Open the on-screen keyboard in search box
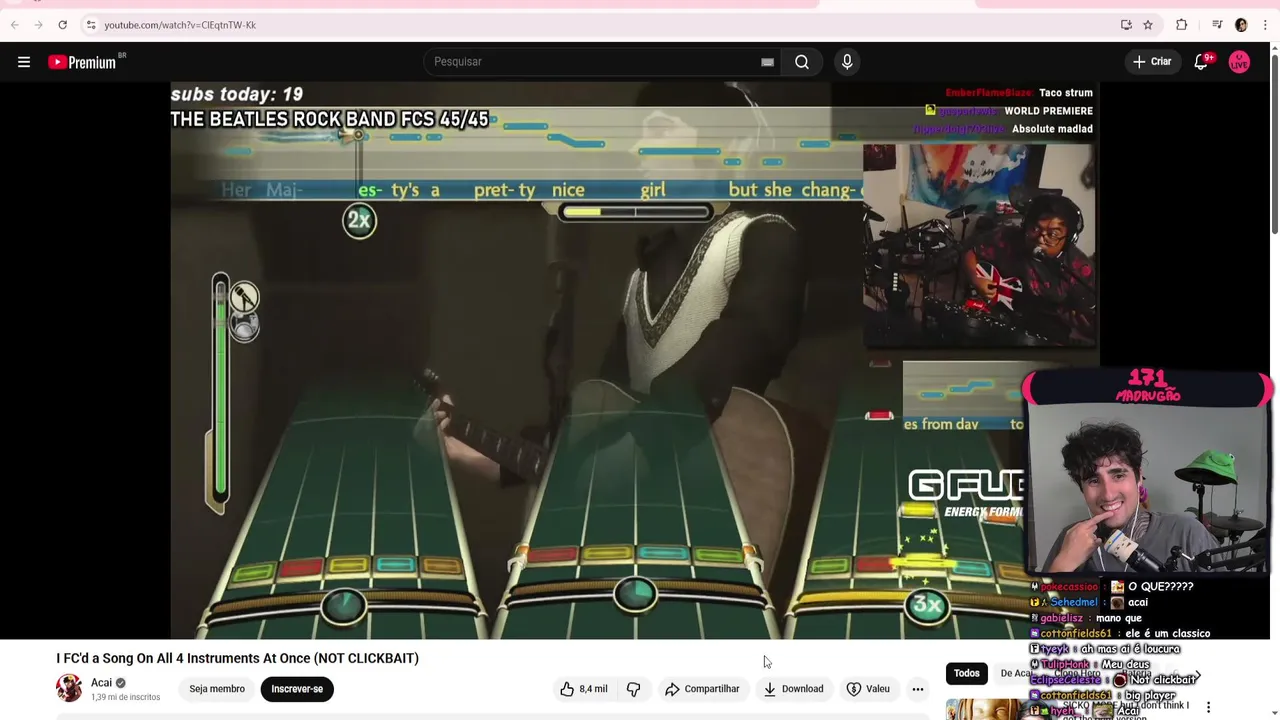 (767, 62)
